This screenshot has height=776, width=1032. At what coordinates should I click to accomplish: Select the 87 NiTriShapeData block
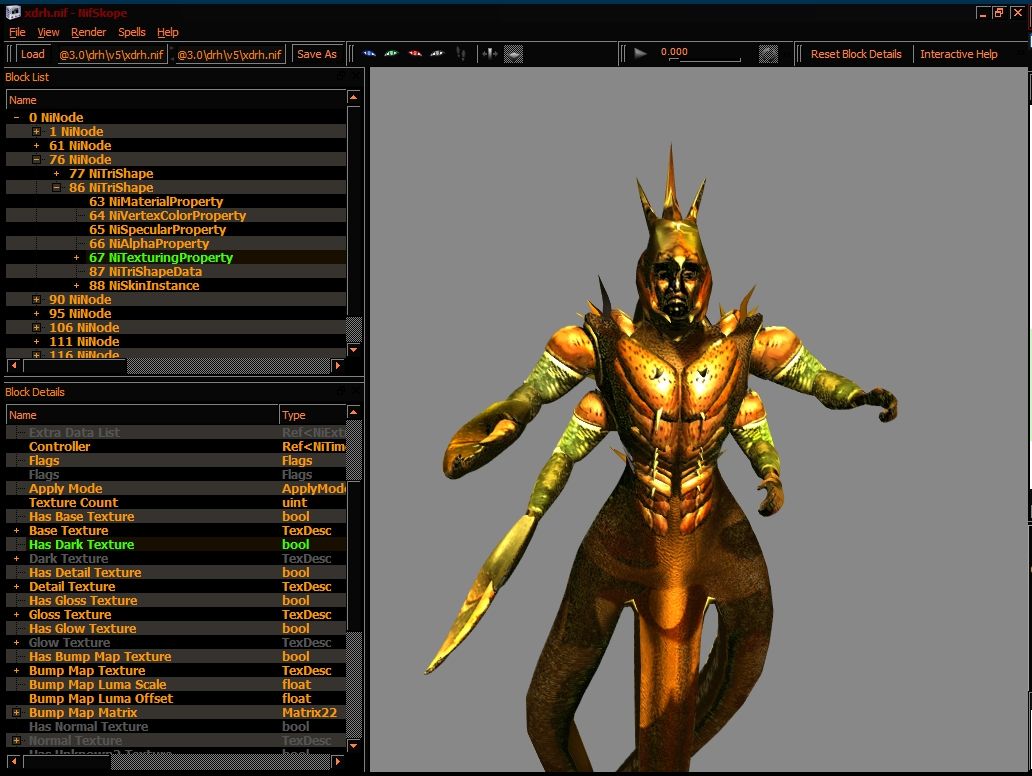click(x=145, y=272)
